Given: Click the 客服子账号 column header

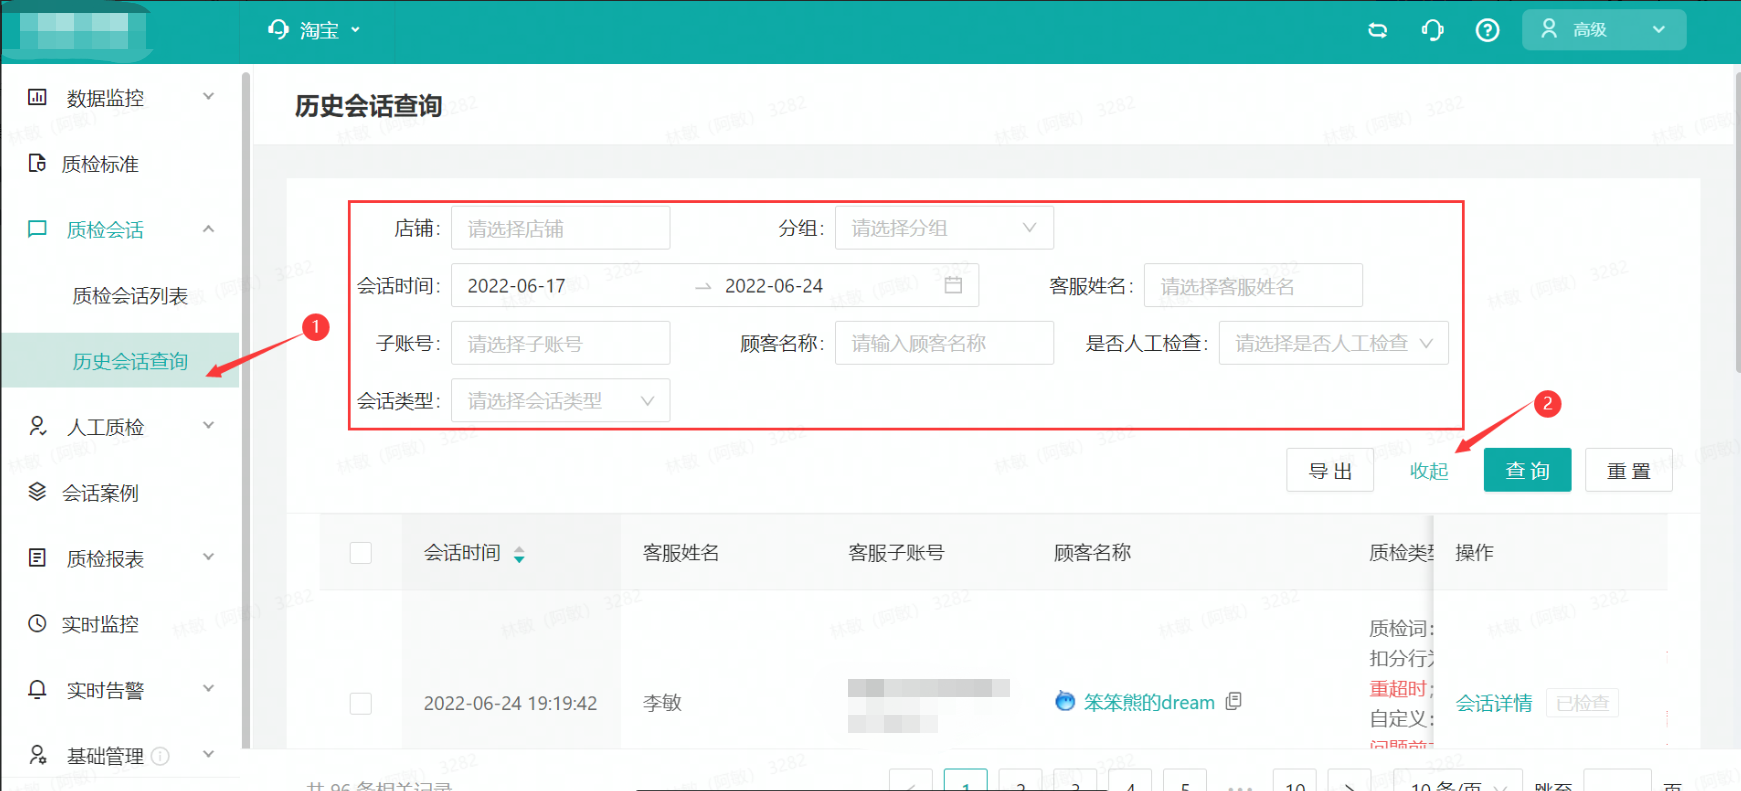Looking at the screenshot, I should coord(896,553).
